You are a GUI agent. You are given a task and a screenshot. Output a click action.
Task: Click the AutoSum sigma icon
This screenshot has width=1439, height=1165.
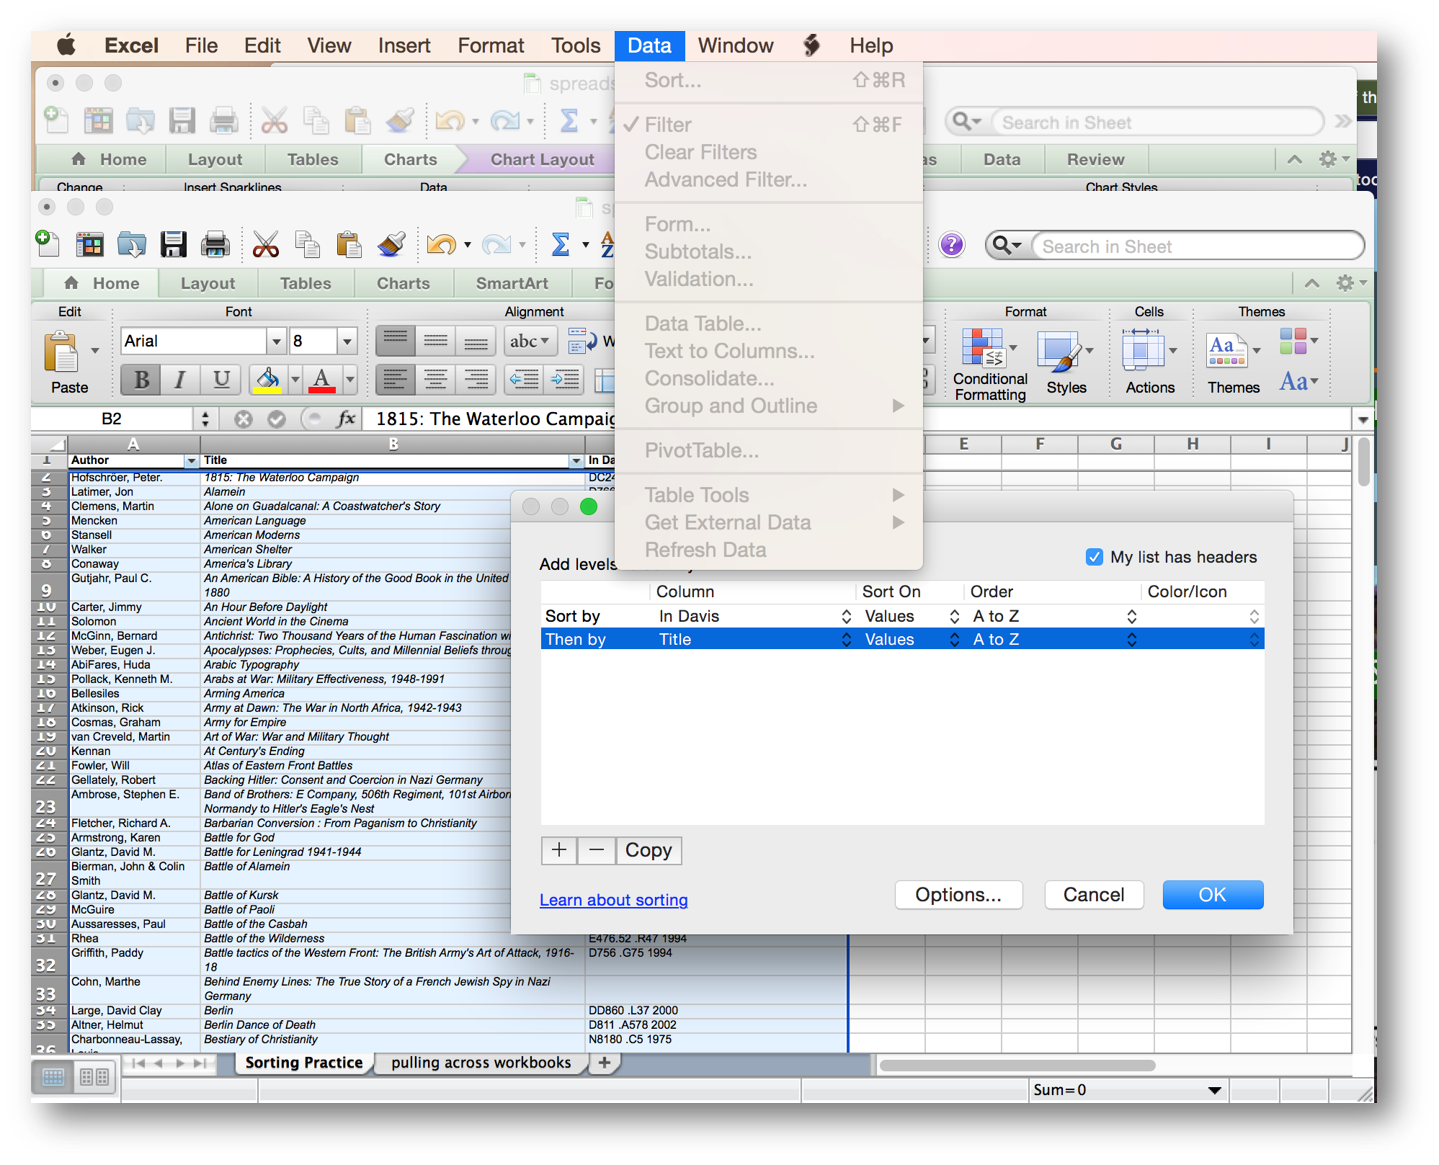click(561, 244)
